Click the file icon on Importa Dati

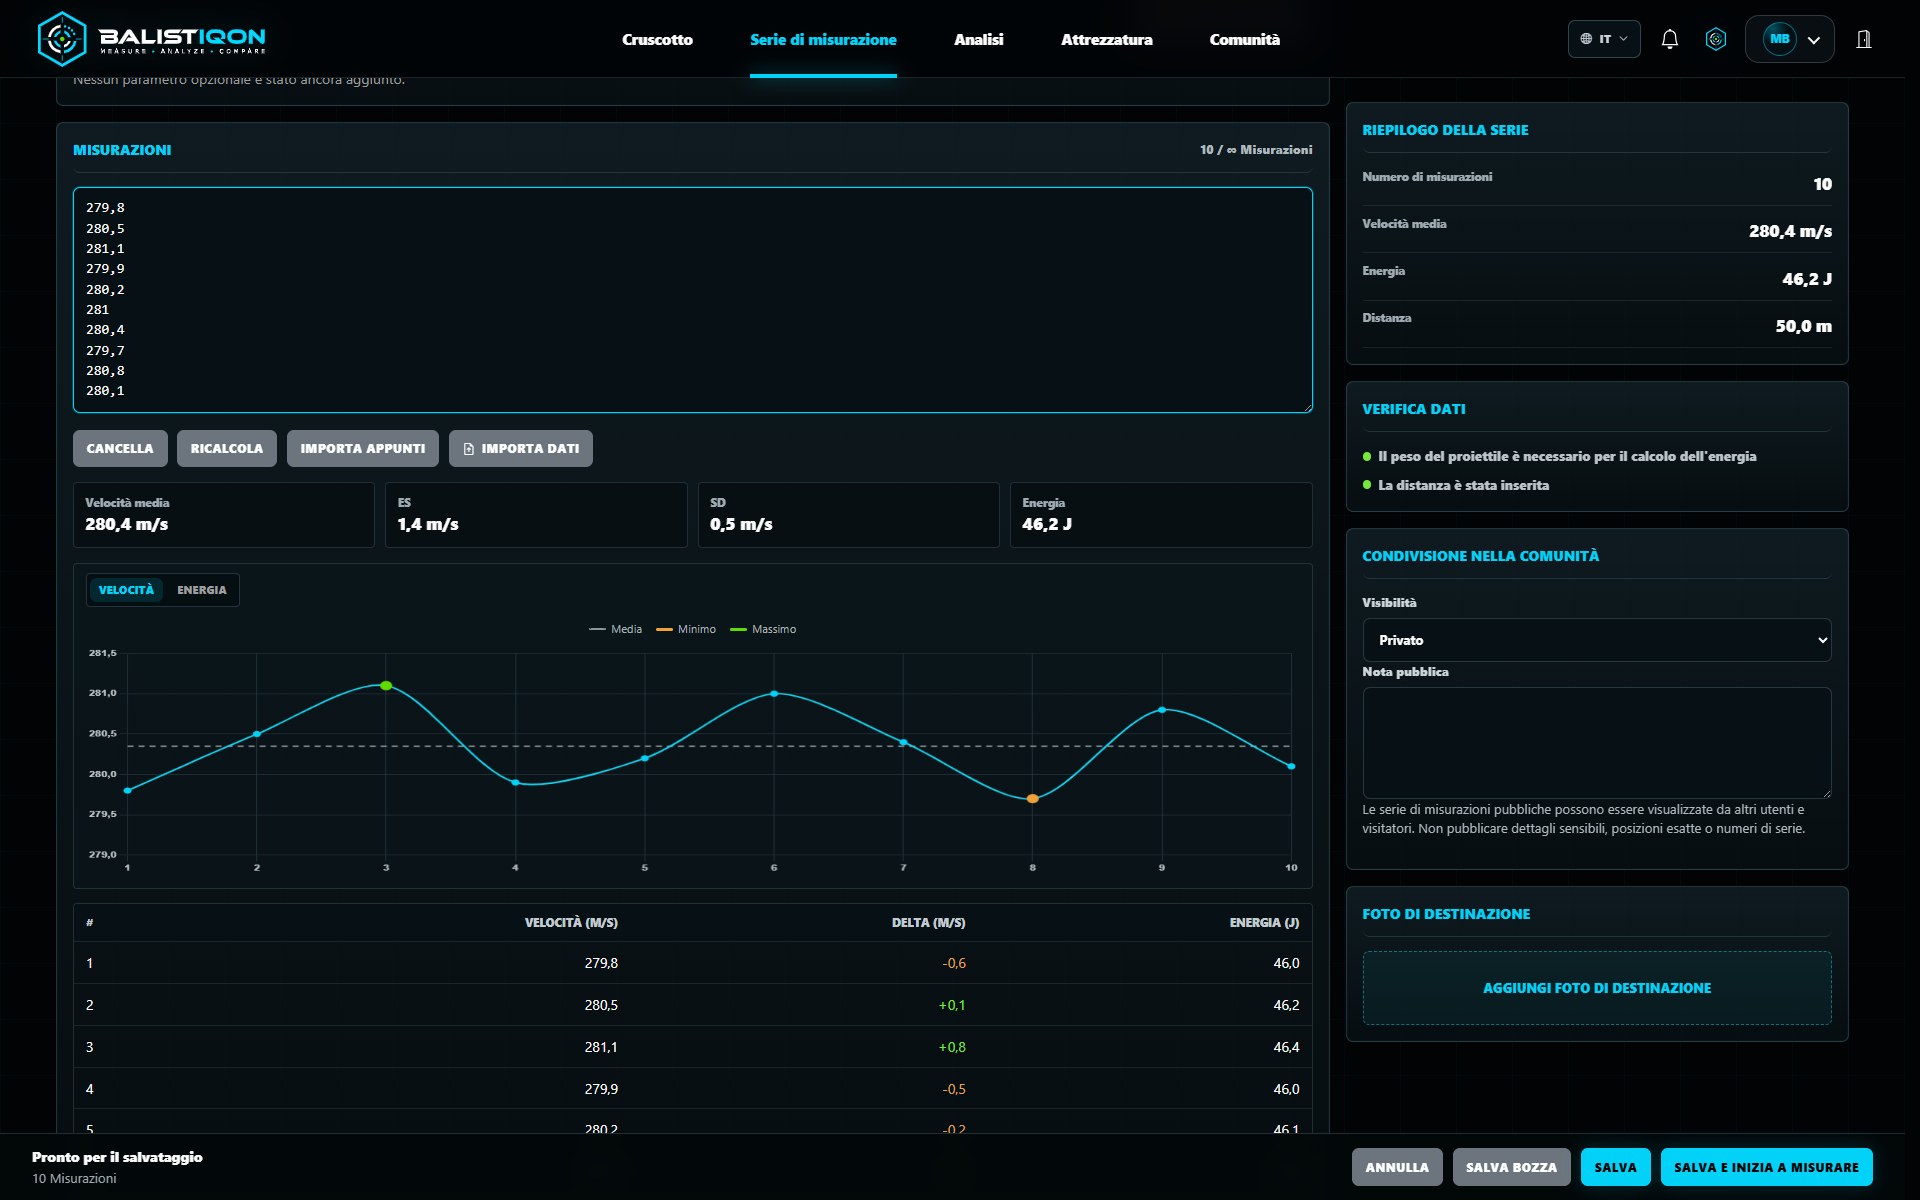tap(469, 449)
